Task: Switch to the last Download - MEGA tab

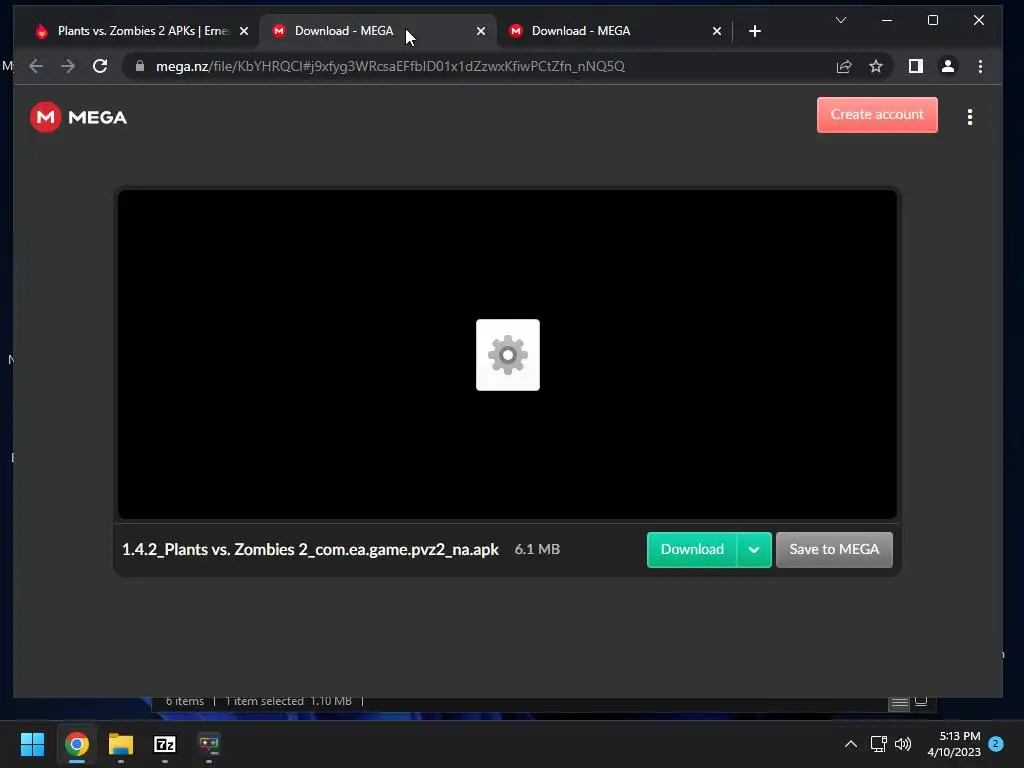Action: (x=614, y=31)
